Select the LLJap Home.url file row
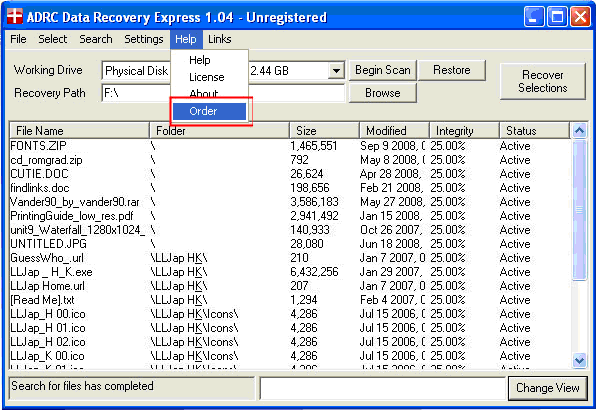 (x=290, y=286)
